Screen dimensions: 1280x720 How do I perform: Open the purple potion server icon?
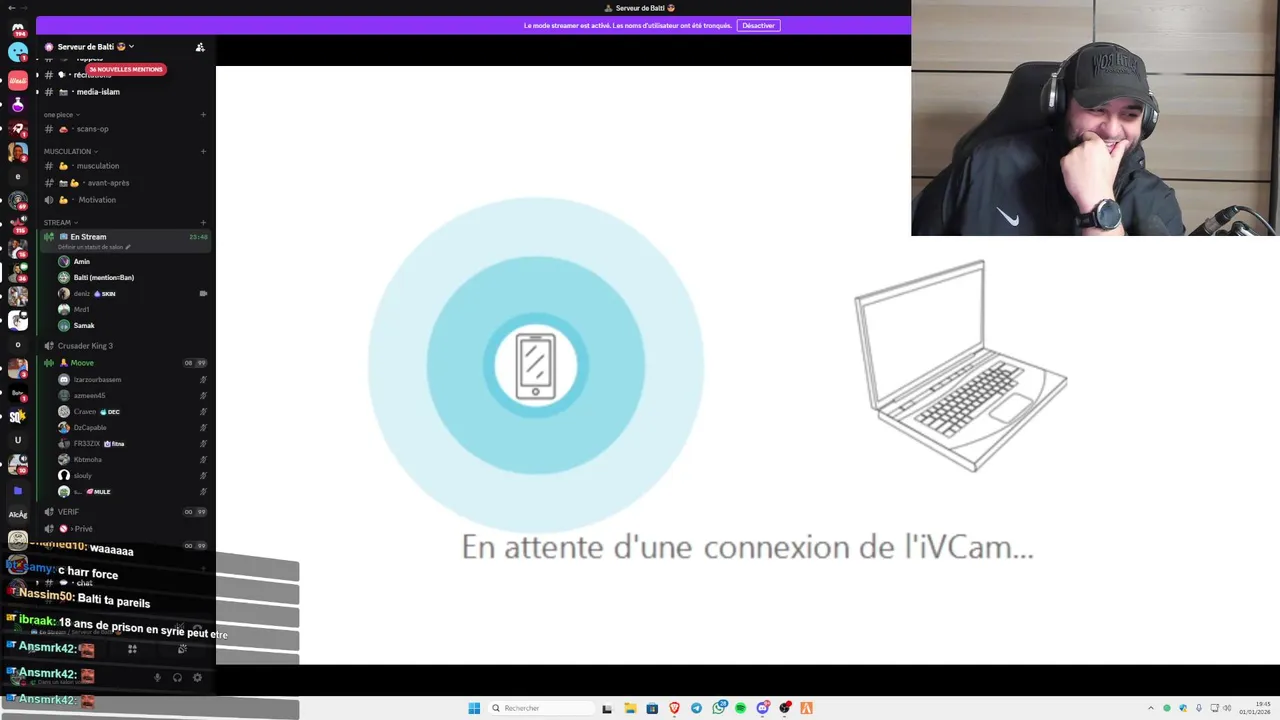pyautogui.click(x=18, y=105)
